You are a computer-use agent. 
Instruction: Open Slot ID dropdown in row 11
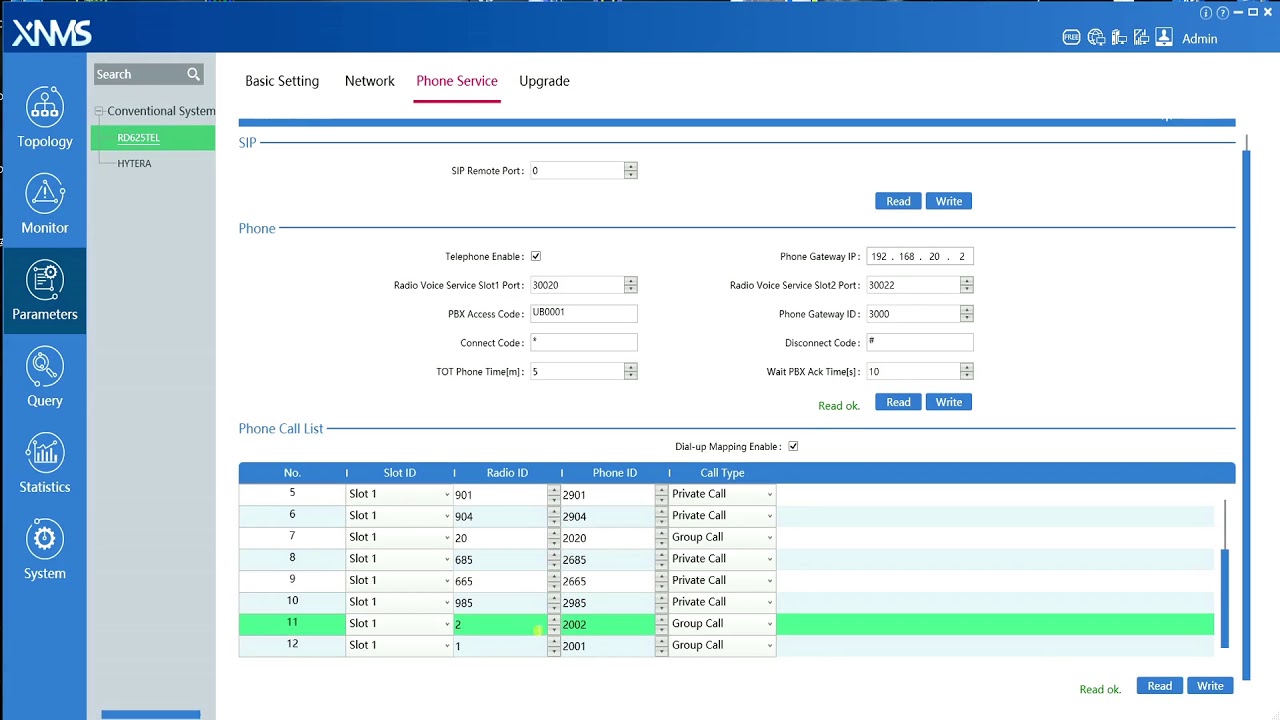coord(399,623)
